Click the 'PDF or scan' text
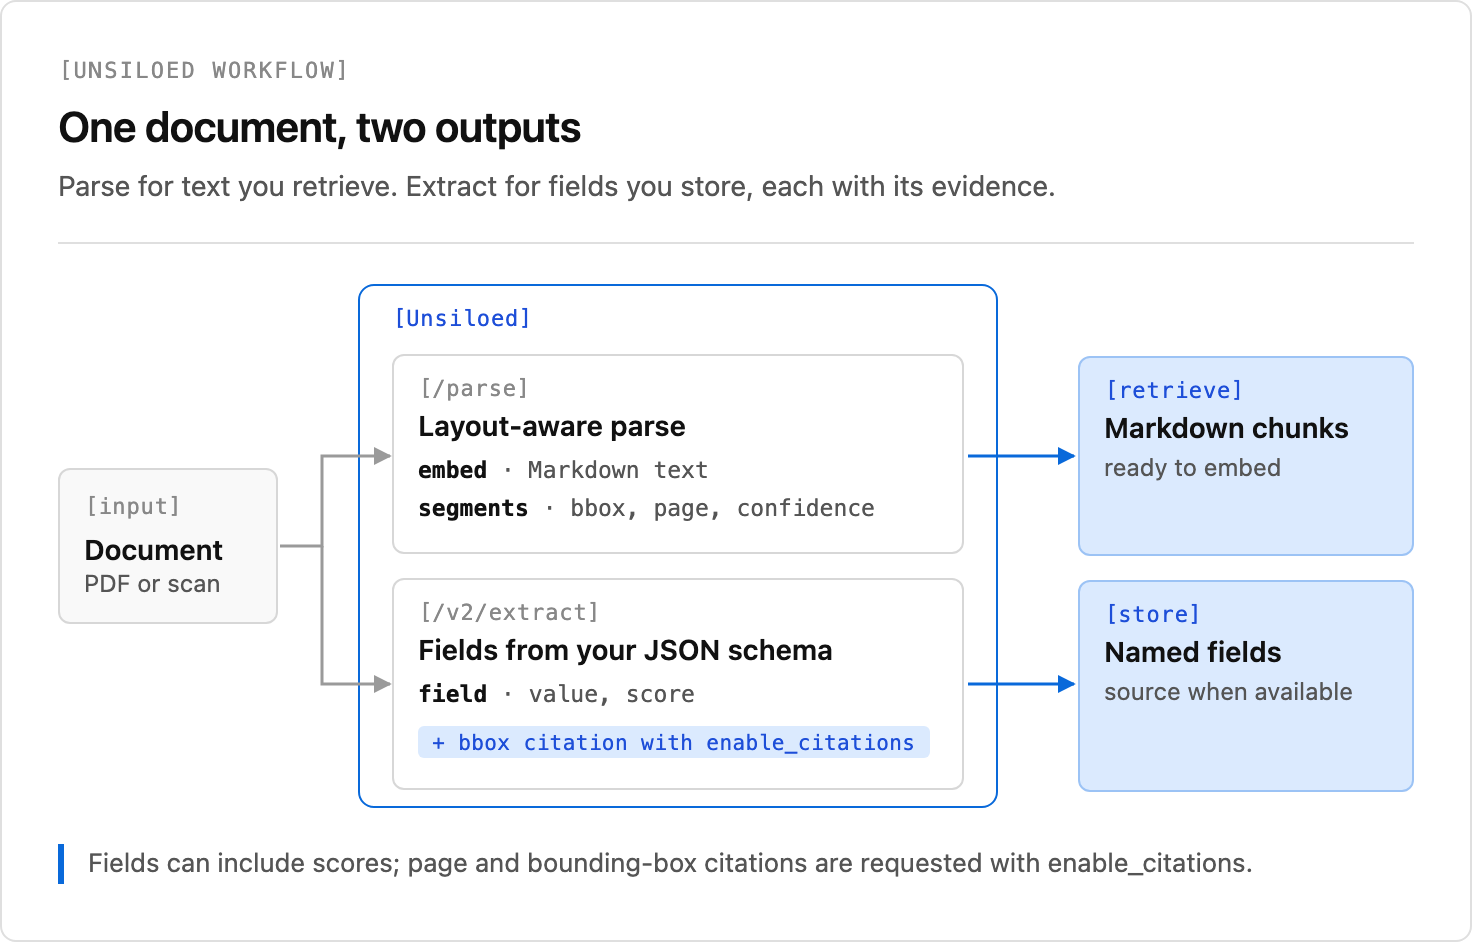Screen dimensions: 1472x942 [x=152, y=584]
